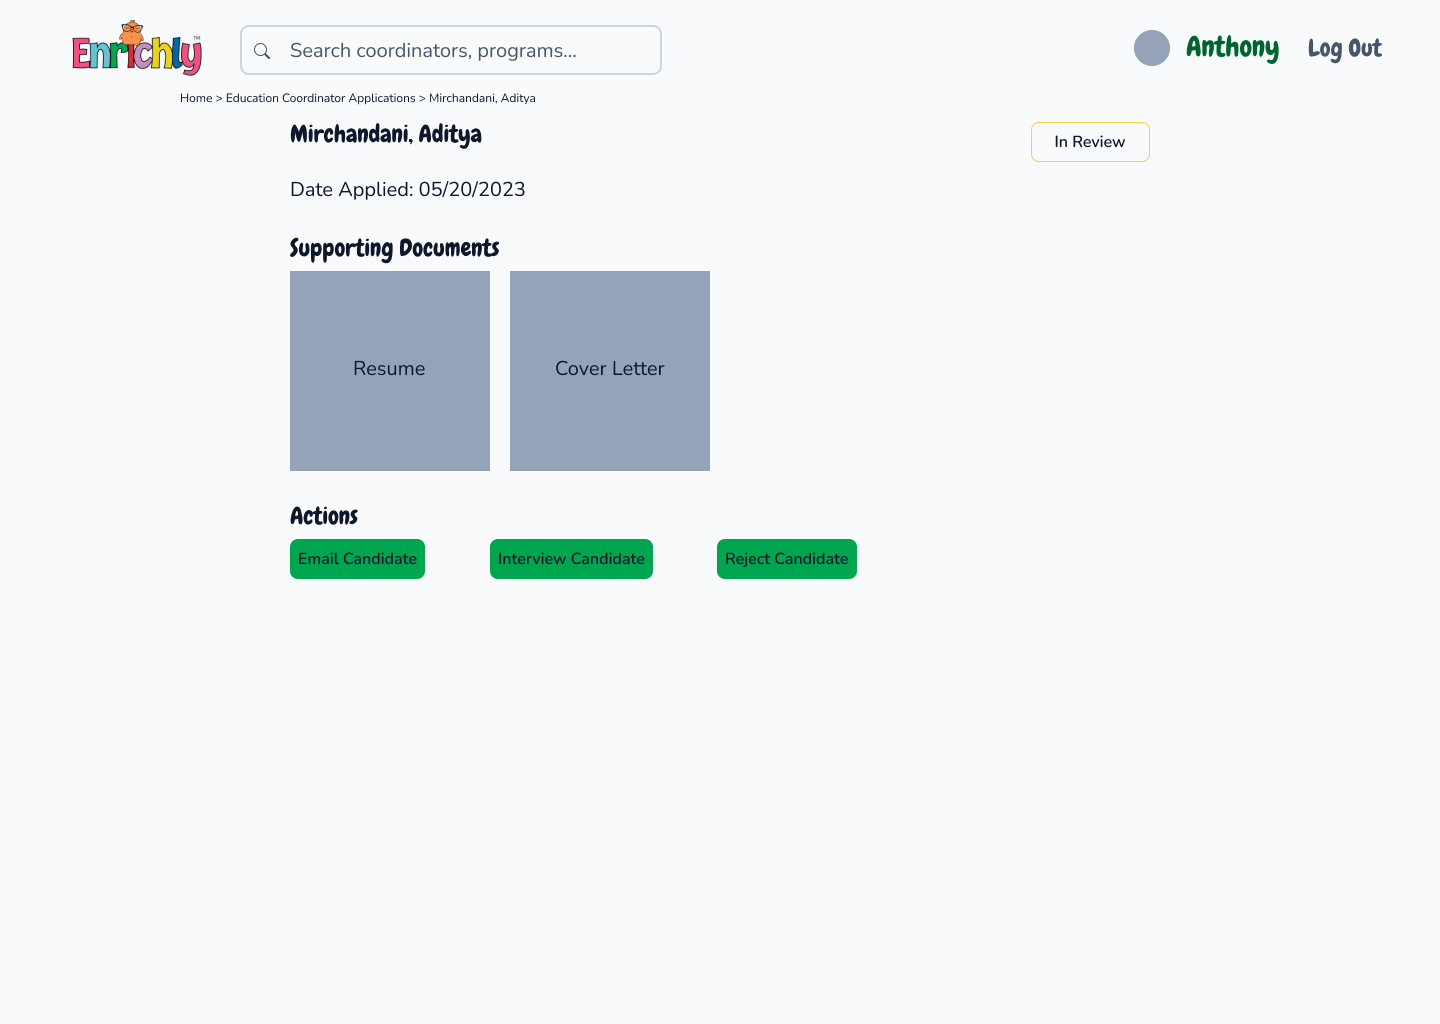Click the magnifying glass search icon
Image resolution: width=1440 pixels, height=1024 pixels.
pyautogui.click(x=262, y=51)
